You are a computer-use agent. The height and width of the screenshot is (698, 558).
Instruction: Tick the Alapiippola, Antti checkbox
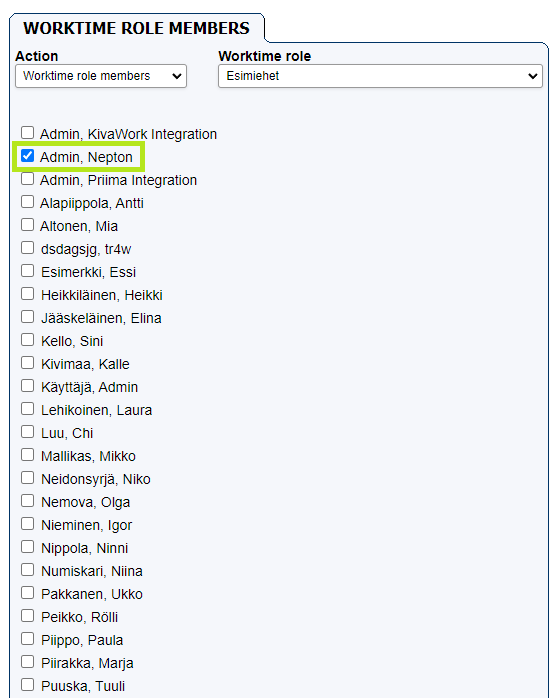click(28, 202)
